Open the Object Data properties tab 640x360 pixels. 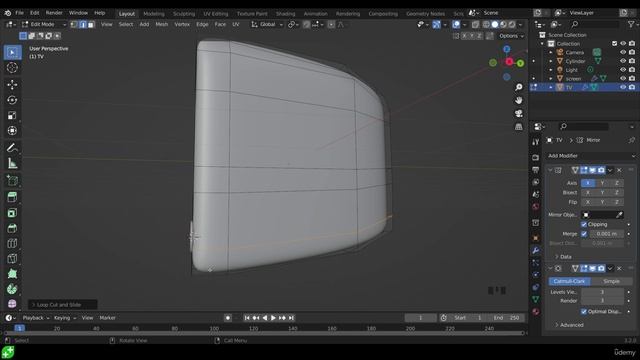(536, 299)
